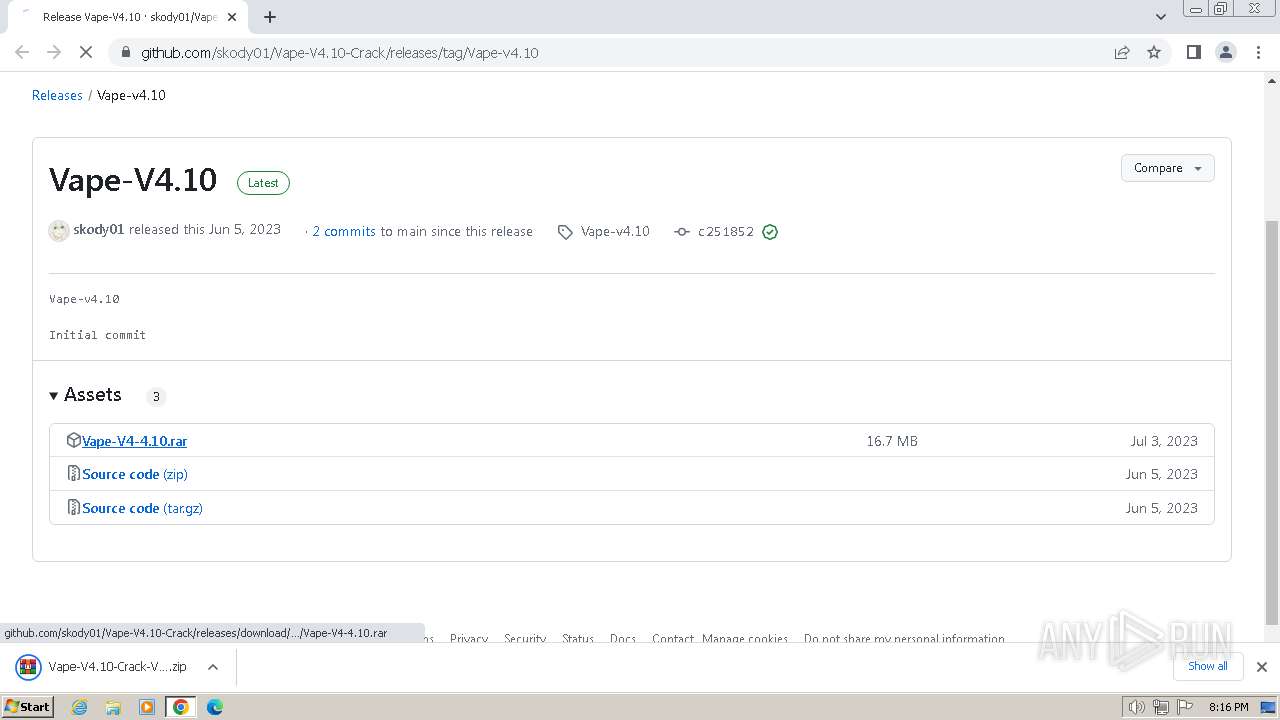Download Vape-V4-4.10.rar asset

click(134, 441)
